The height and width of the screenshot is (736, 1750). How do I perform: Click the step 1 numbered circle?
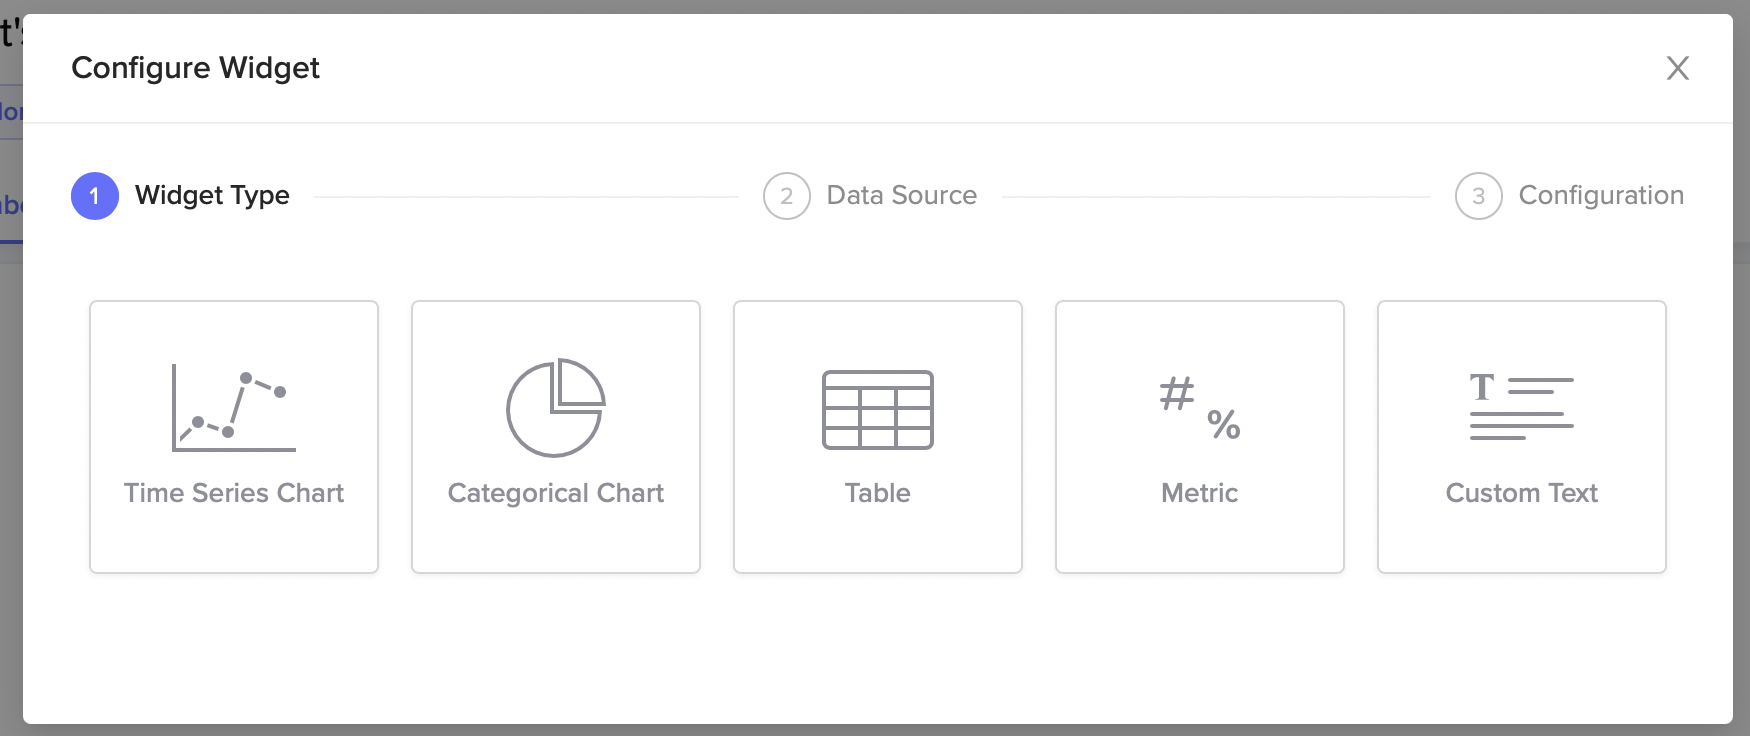(x=95, y=196)
